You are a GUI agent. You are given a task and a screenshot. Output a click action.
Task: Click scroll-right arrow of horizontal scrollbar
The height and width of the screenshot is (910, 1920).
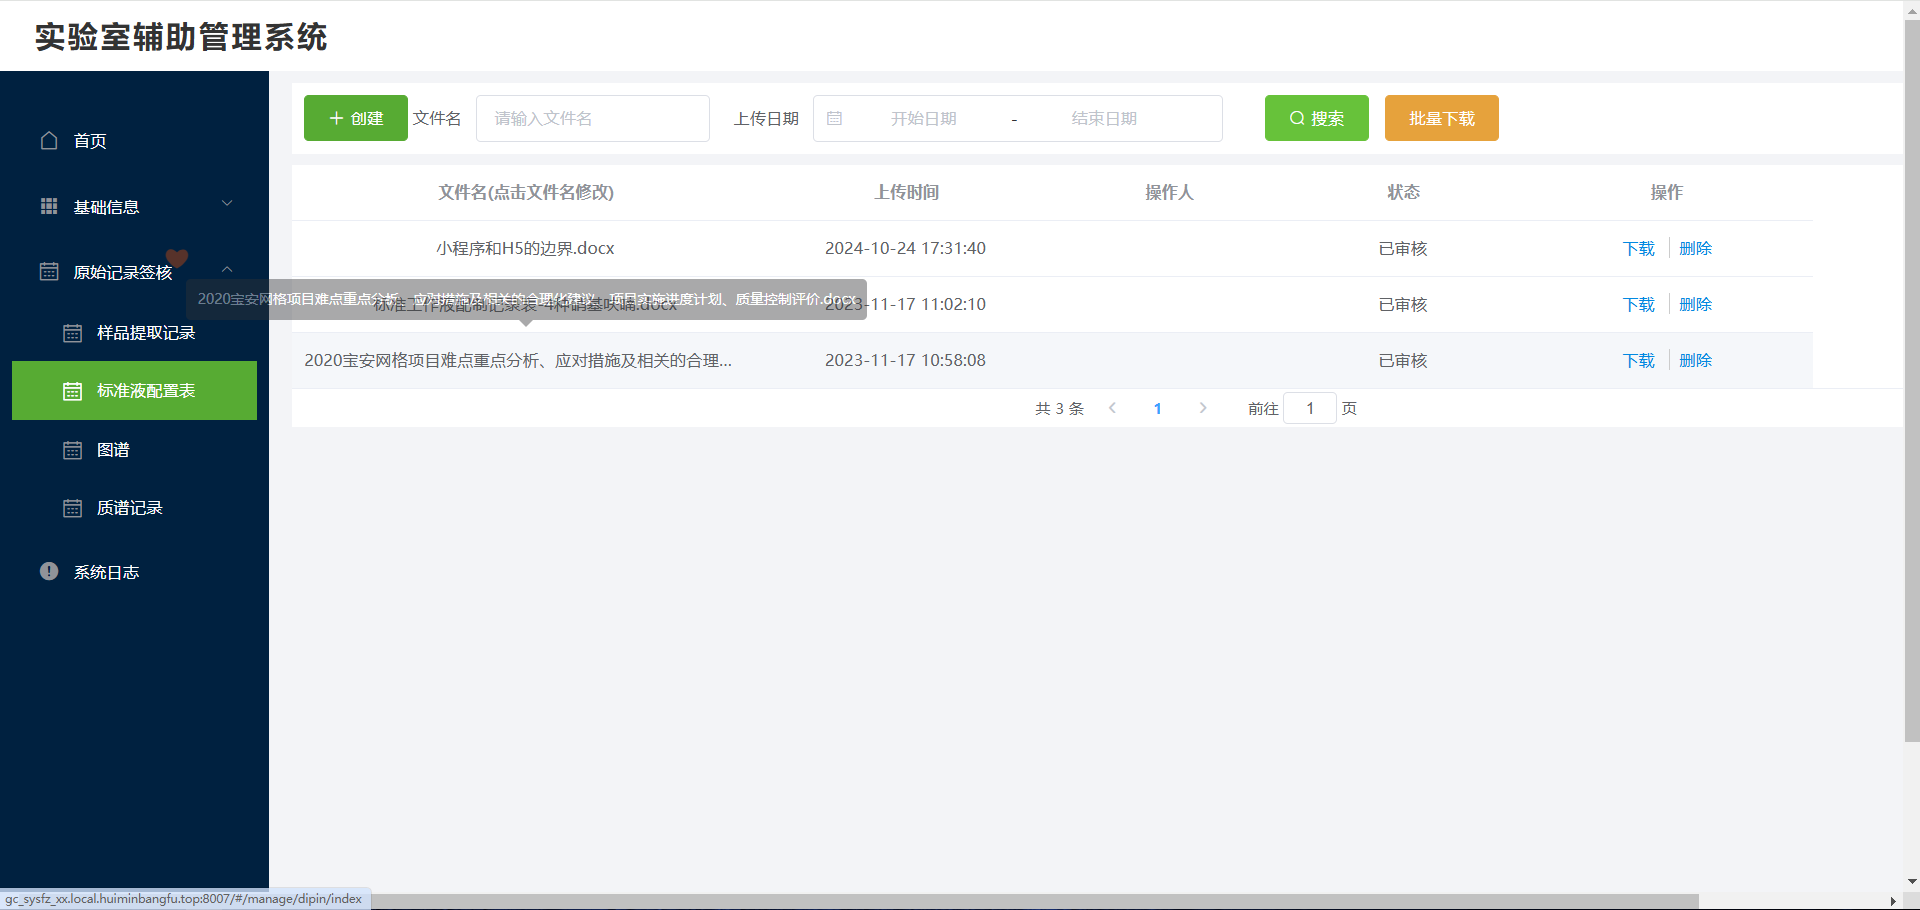pyautogui.click(x=1892, y=901)
